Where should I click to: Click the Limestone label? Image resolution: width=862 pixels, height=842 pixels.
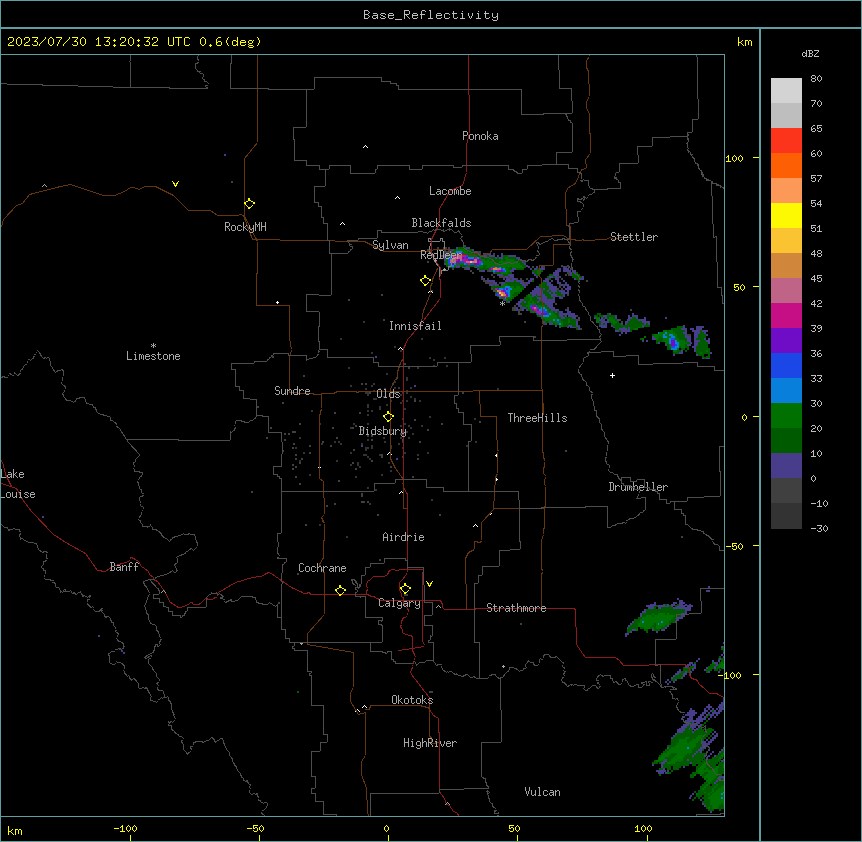click(153, 356)
